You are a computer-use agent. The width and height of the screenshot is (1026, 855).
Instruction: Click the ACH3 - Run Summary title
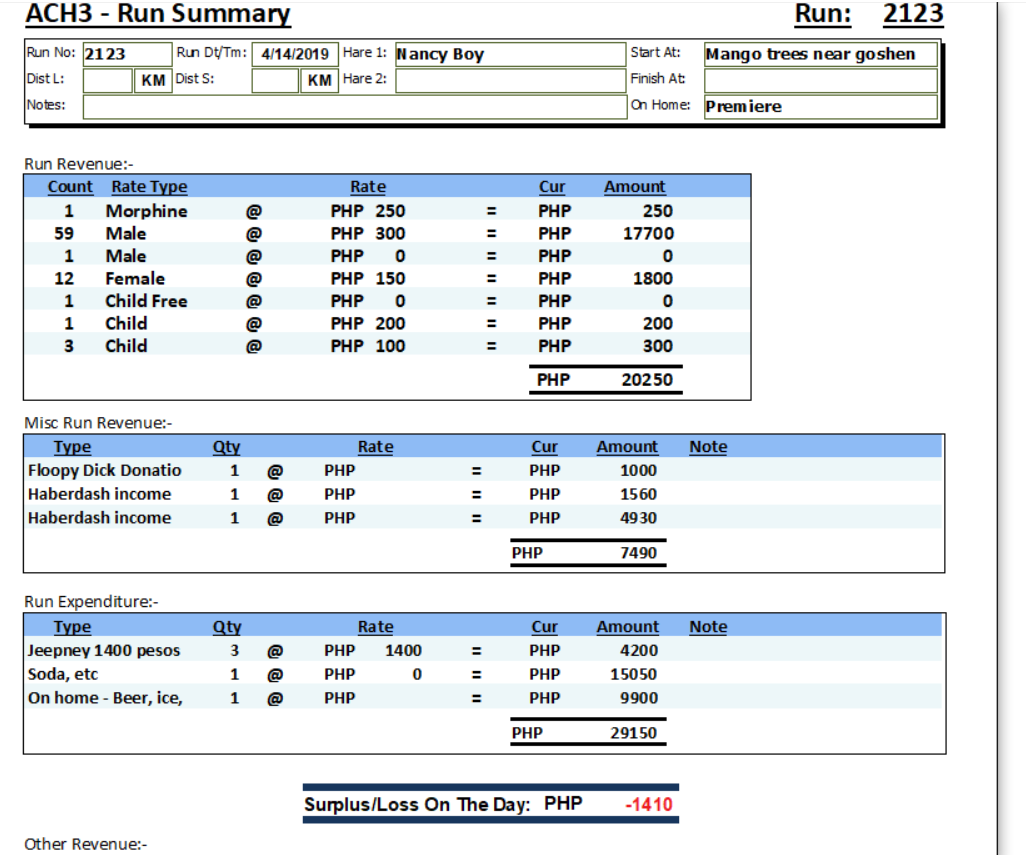click(x=158, y=15)
